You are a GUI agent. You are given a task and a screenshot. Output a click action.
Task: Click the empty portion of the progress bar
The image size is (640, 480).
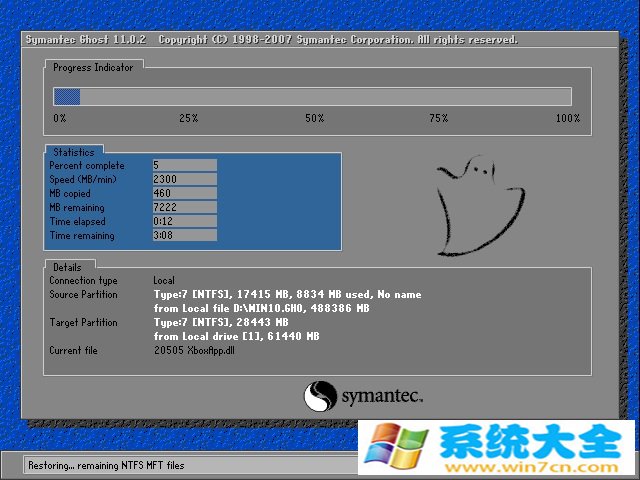[x=325, y=96]
